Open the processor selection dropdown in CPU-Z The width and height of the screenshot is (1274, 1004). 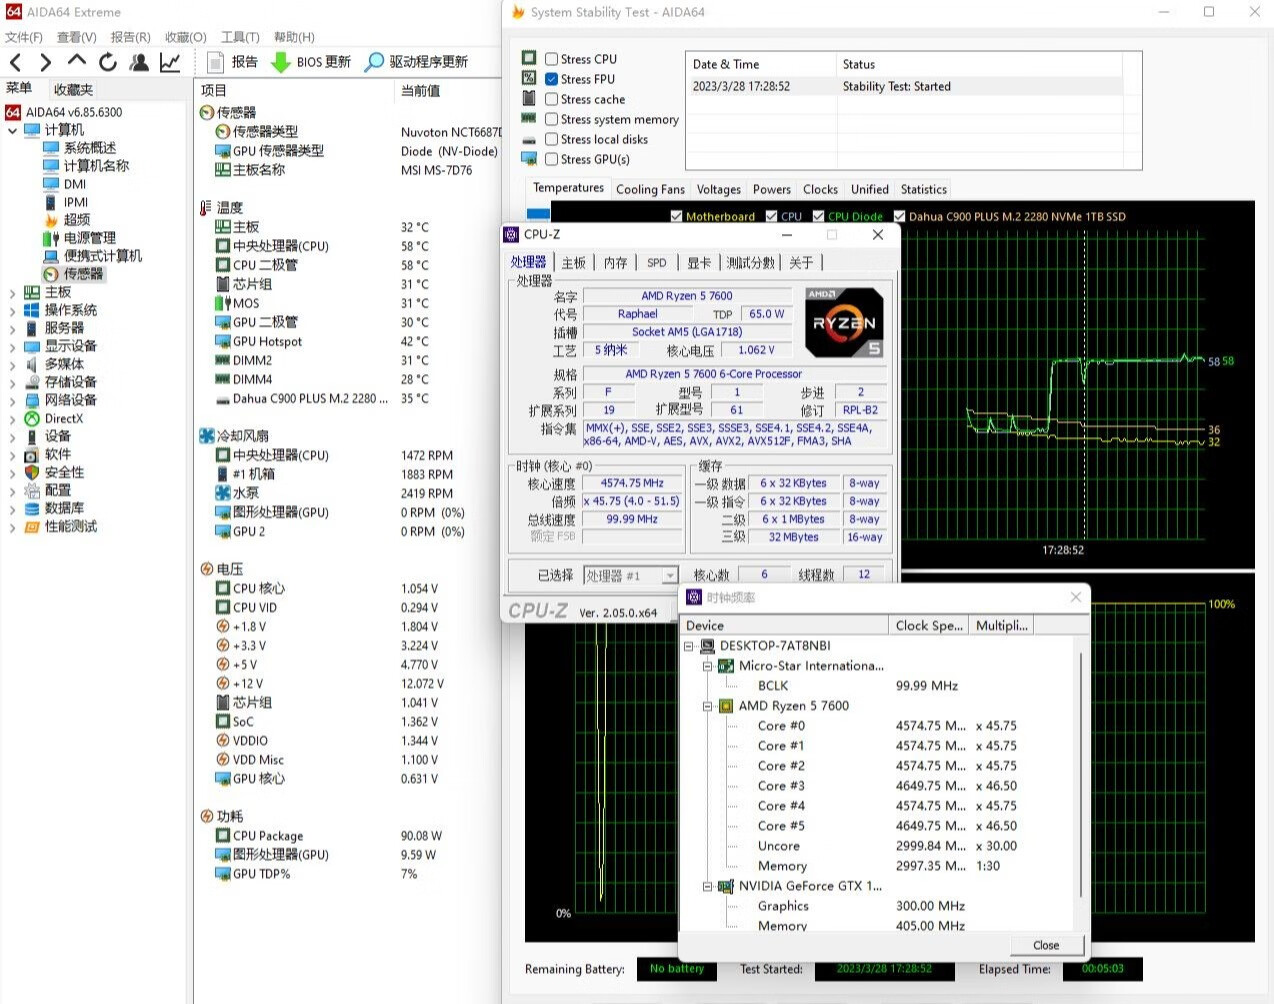669,576
